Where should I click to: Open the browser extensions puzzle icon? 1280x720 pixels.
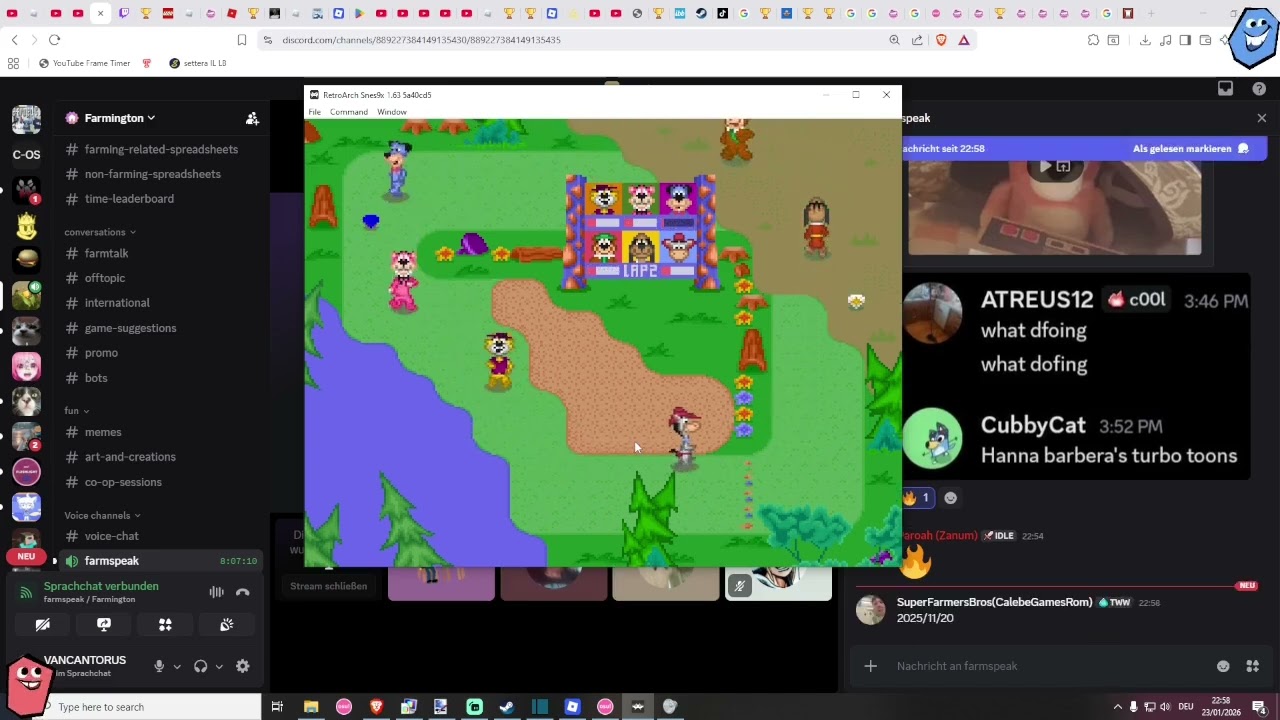coord(1093,40)
